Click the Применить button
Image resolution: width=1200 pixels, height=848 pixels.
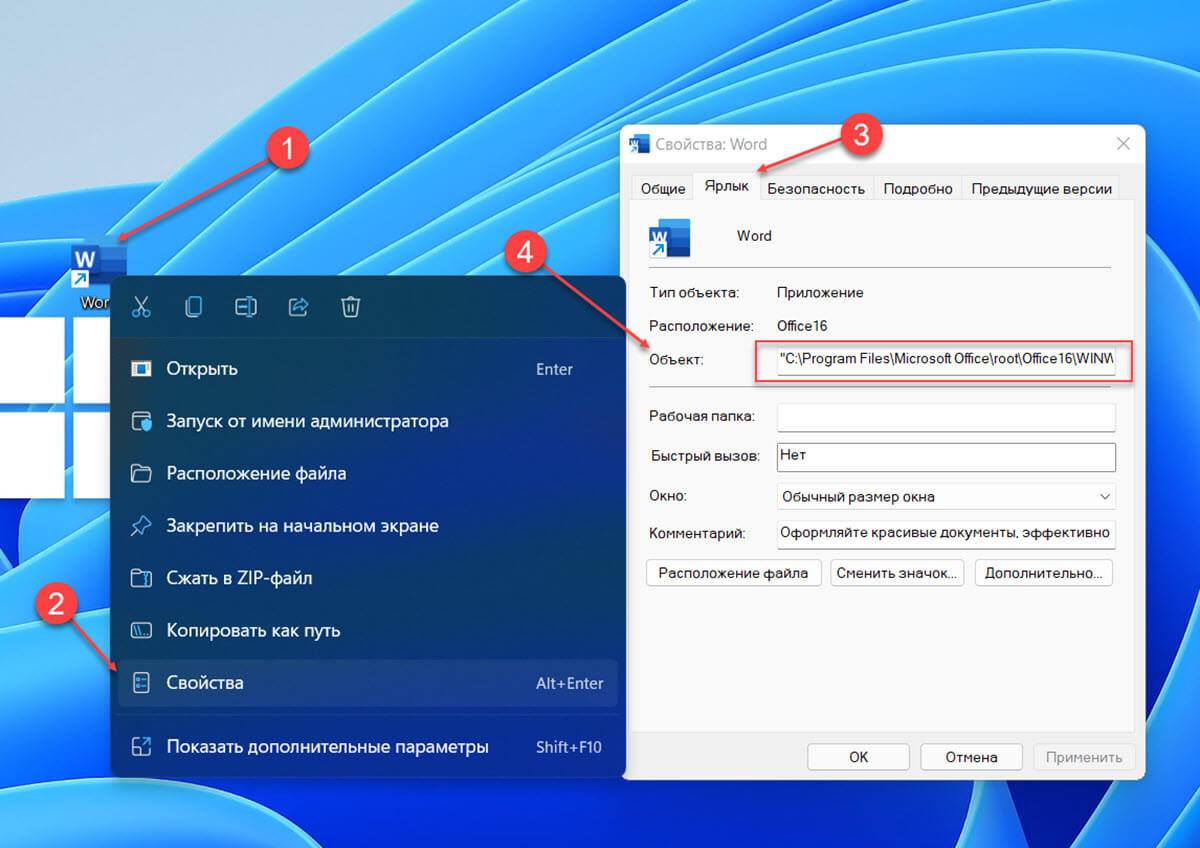[1084, 757]
